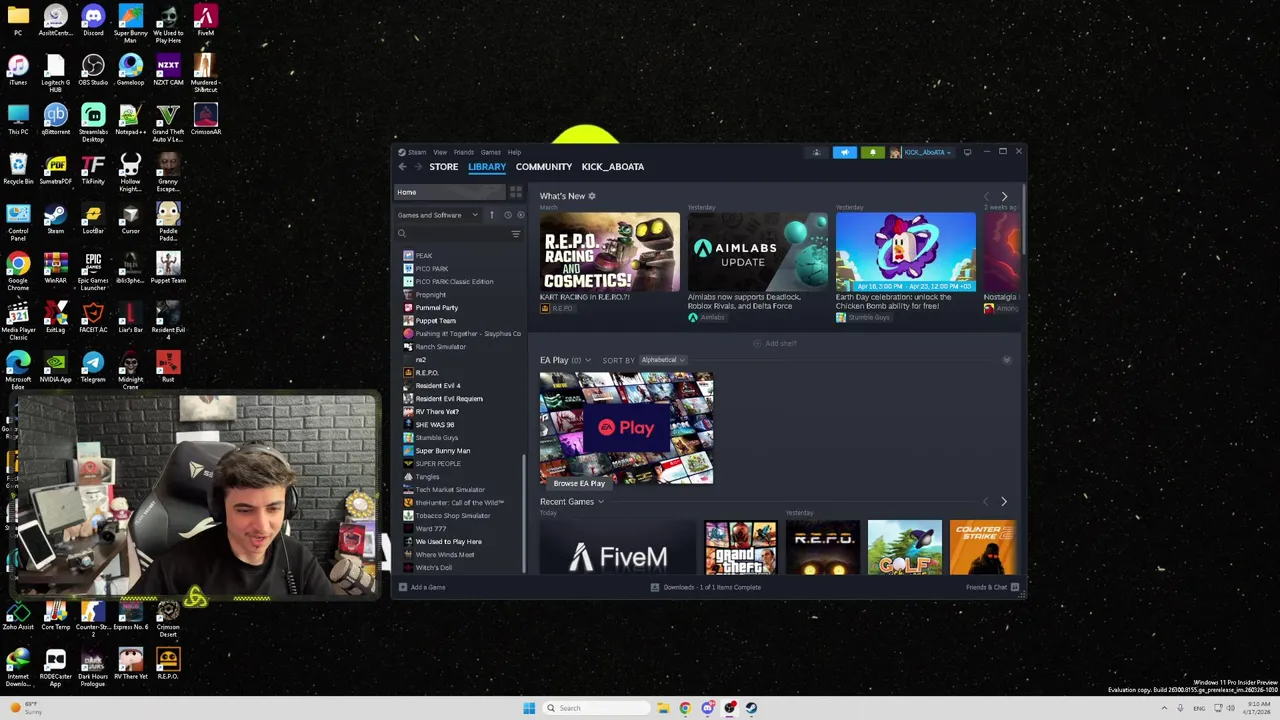Viewport: 1280px width, 720px height.
Task: Open Friends & Chat
Action: (992, 588)
